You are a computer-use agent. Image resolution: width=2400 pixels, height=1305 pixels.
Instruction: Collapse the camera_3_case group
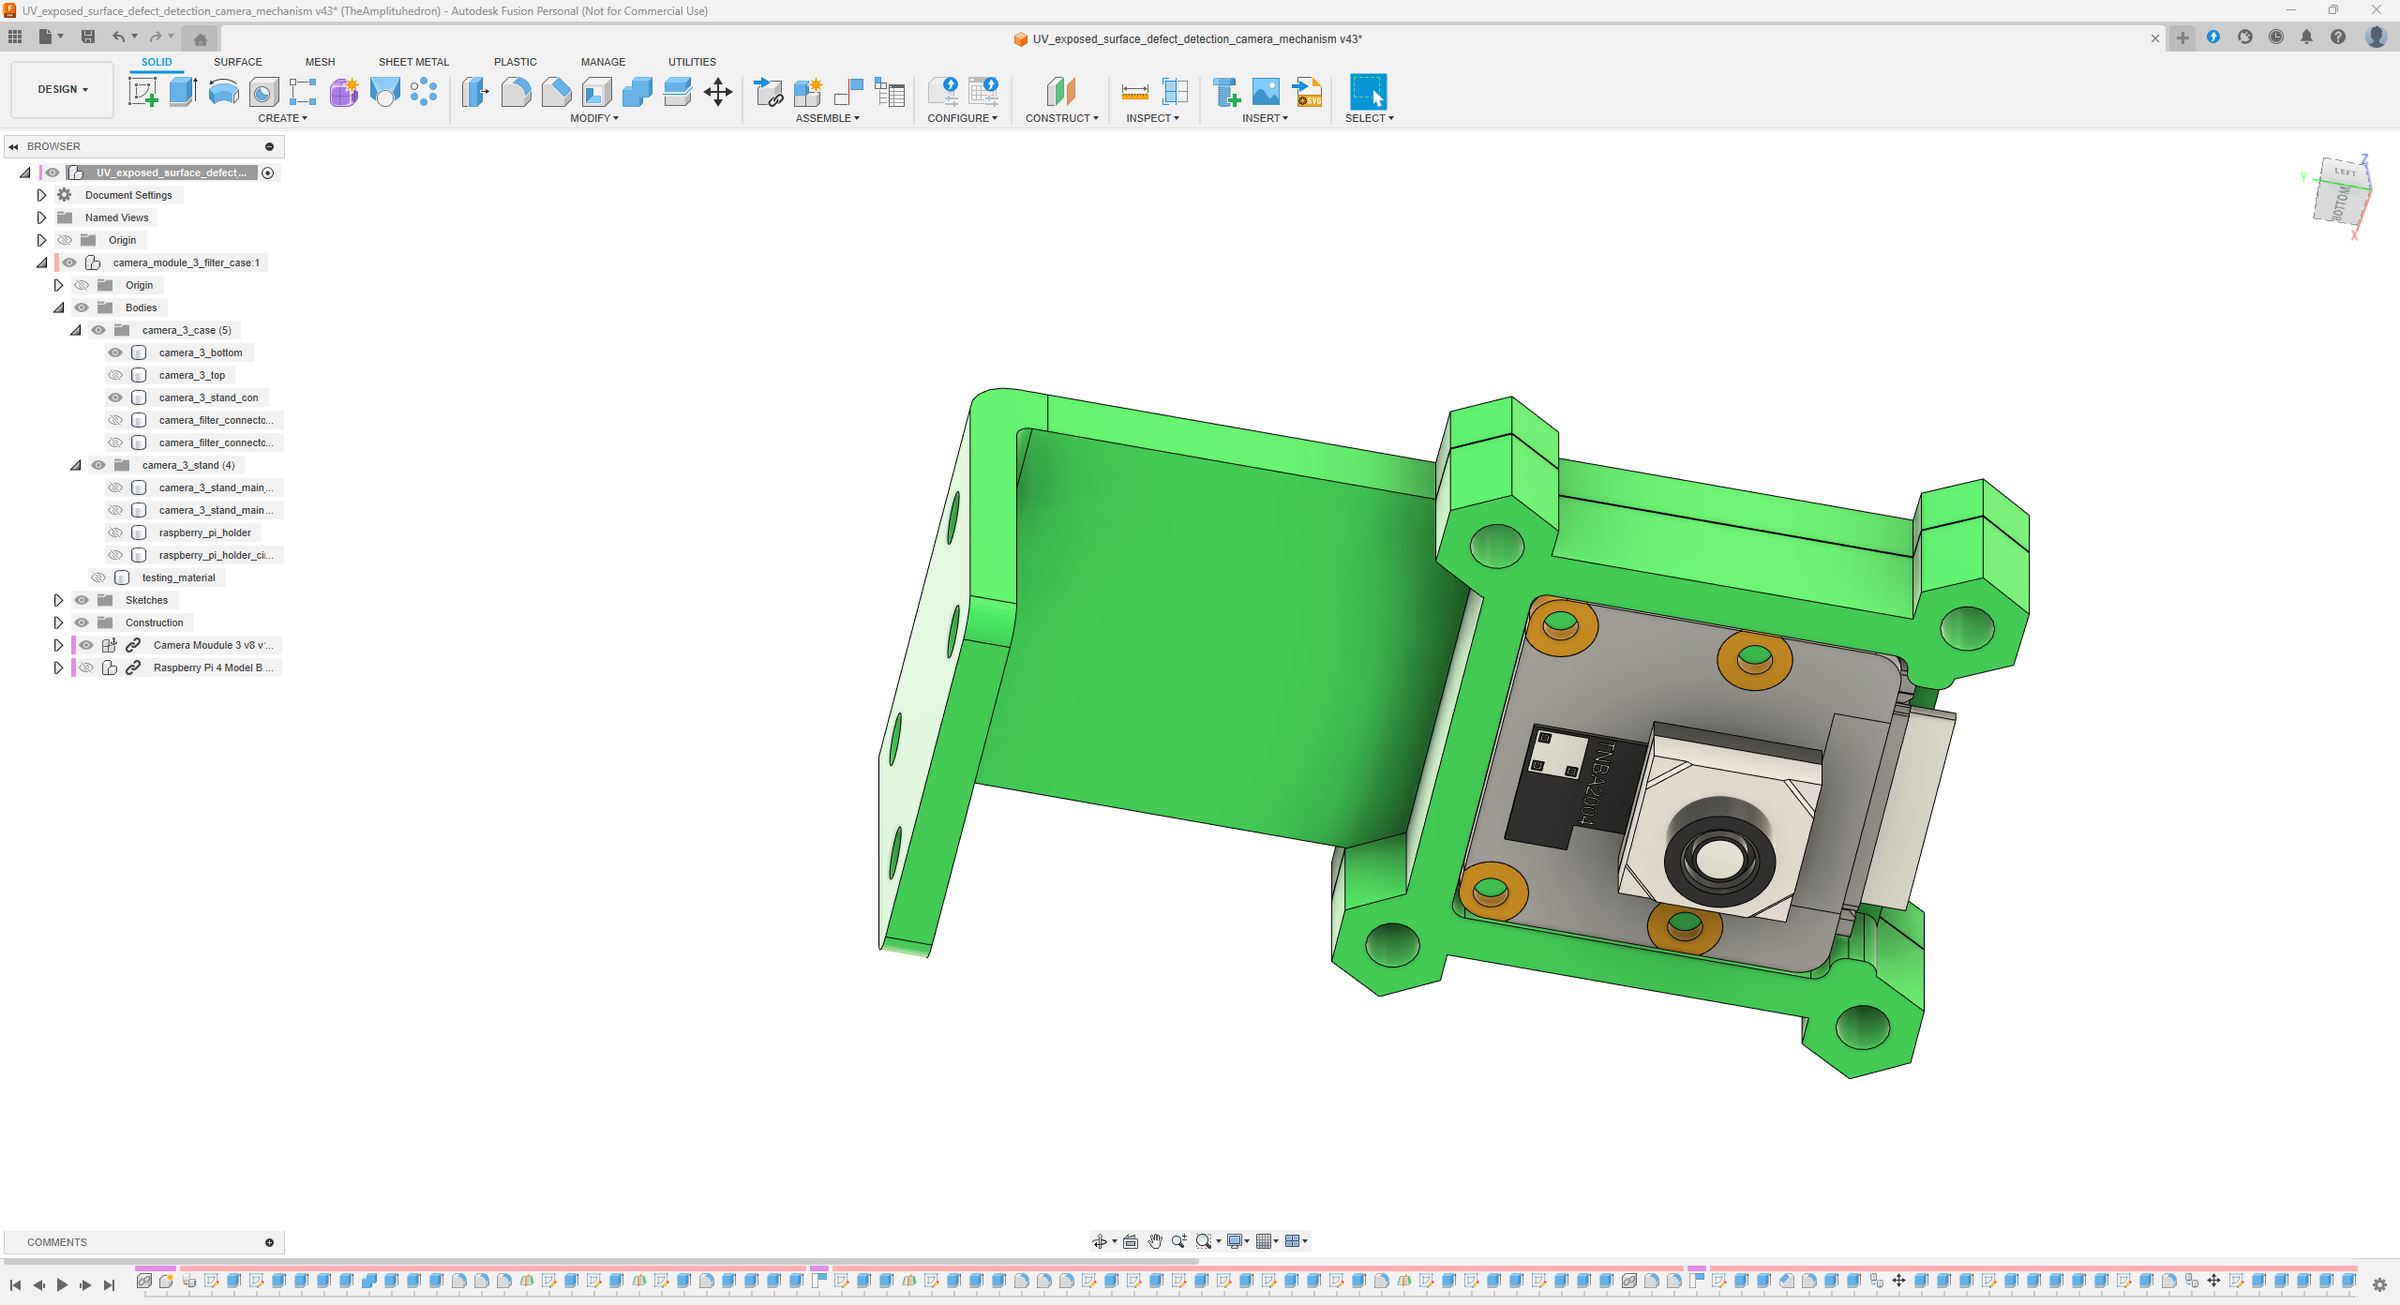click(75, 330)
